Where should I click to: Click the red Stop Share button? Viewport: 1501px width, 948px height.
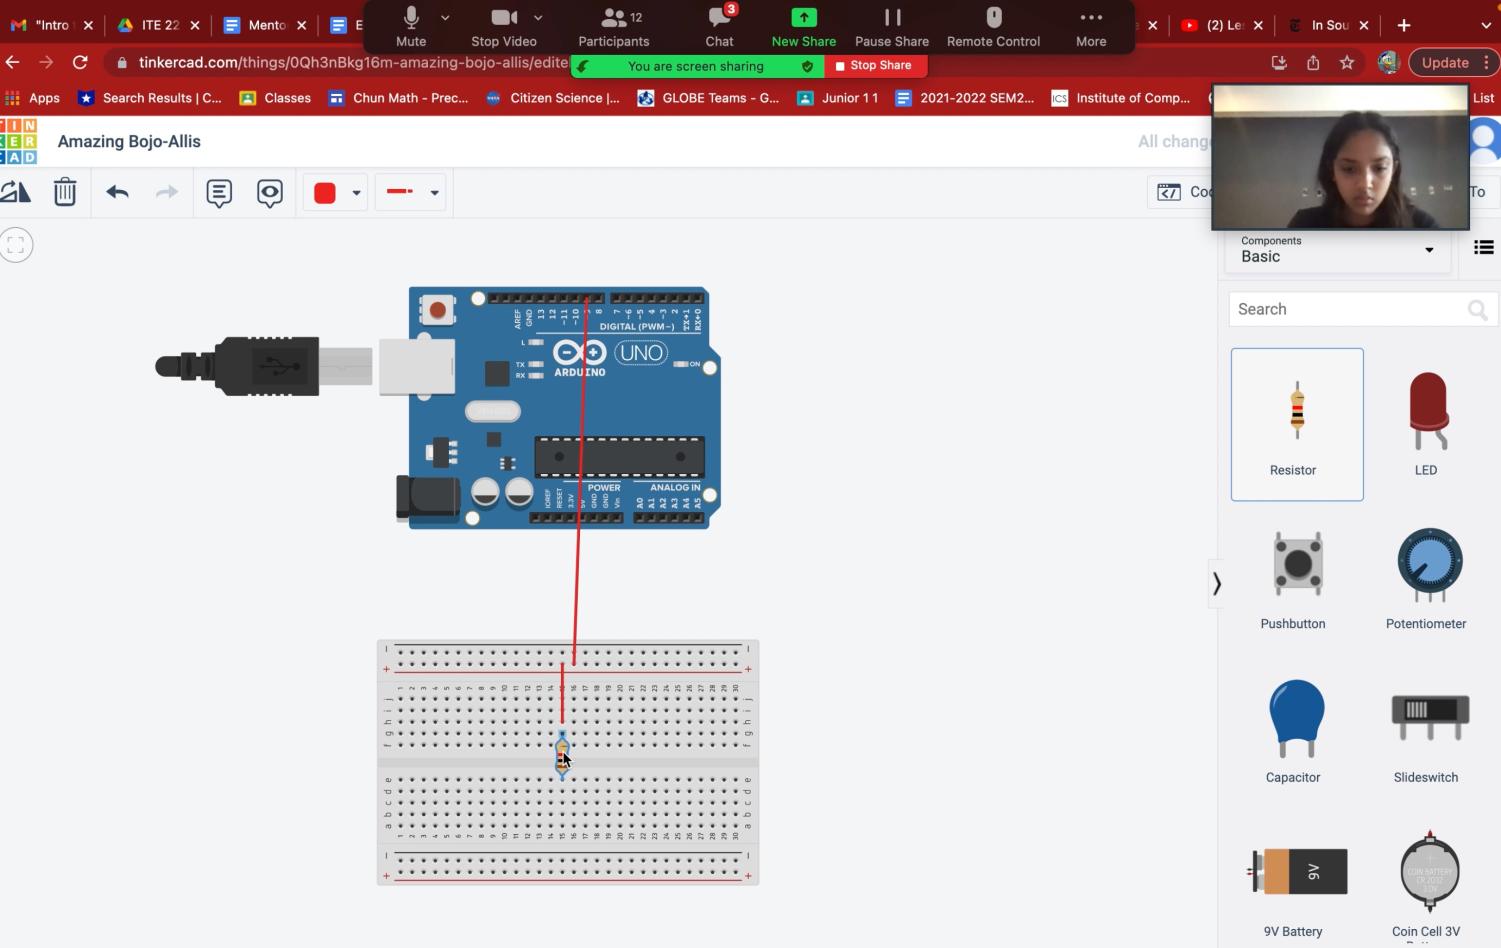(874, 66)
